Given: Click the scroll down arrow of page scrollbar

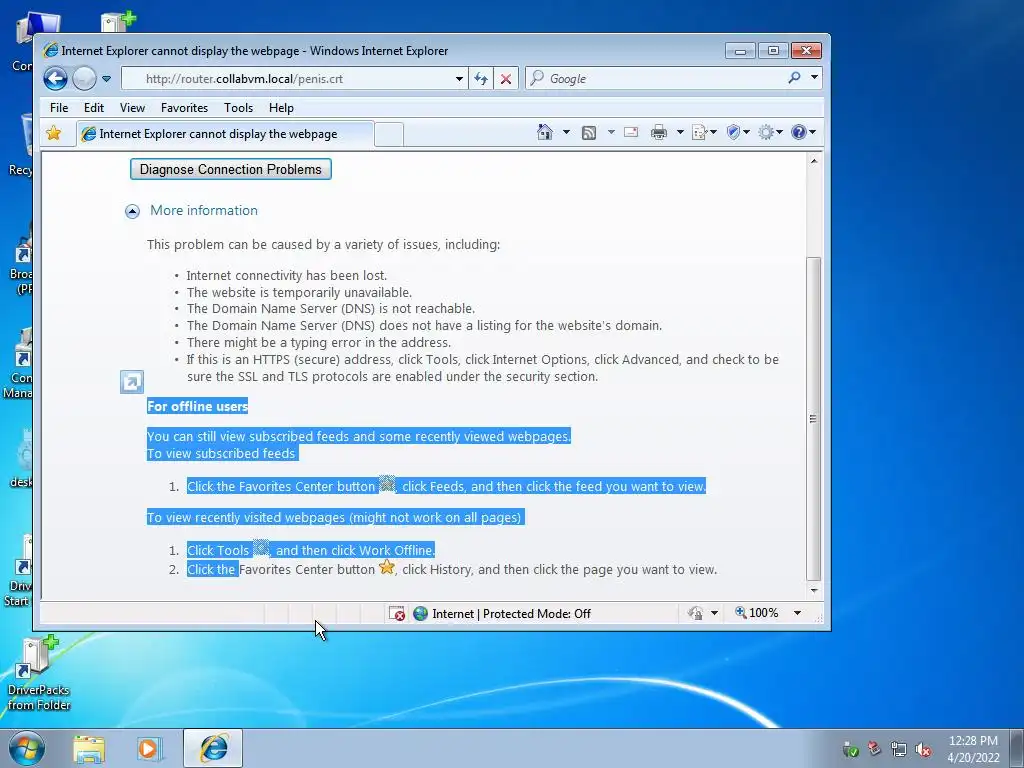Looking at the screenshot, I should point(814,590).
